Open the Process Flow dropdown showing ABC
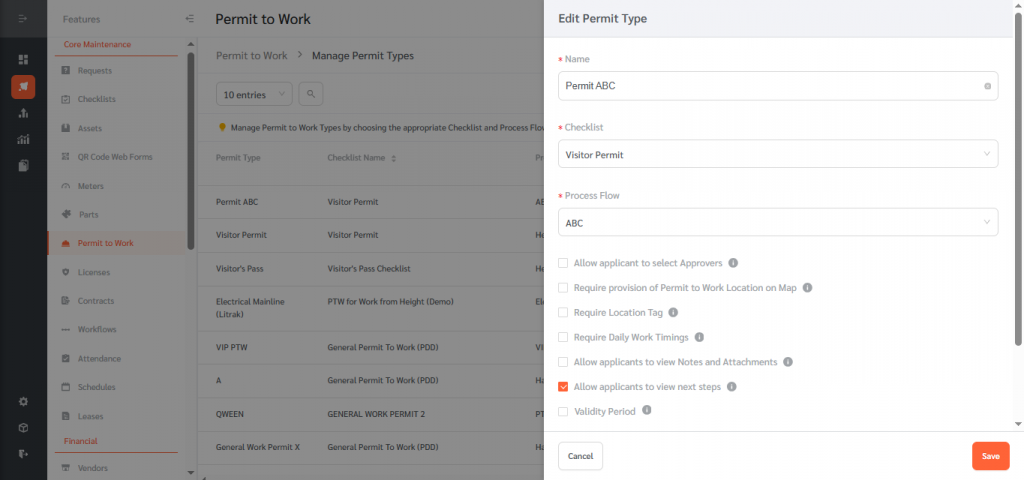1024x480 pixels. pos(777,223)
